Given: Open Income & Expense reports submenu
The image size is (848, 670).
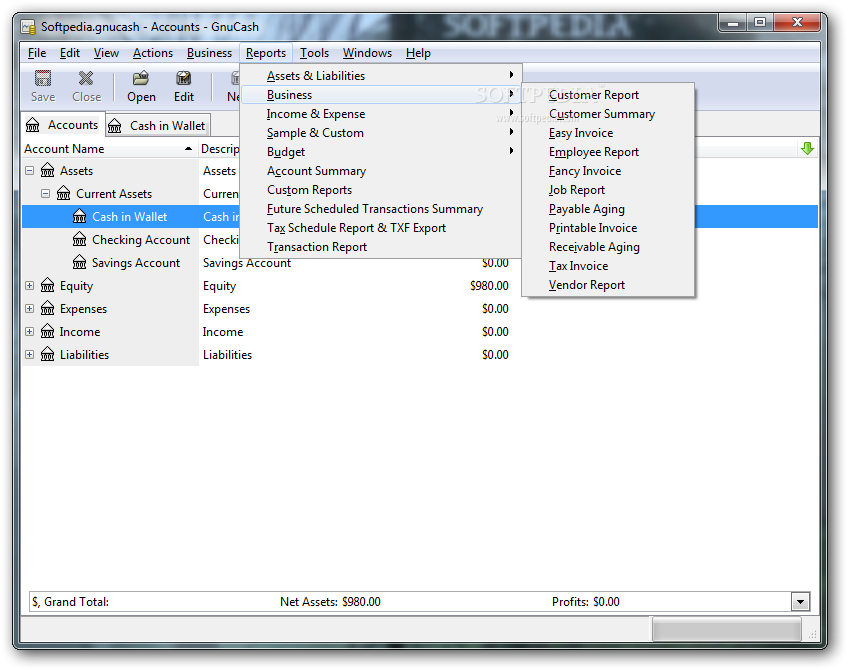Looking at the screenshot, I should [380, 114].
